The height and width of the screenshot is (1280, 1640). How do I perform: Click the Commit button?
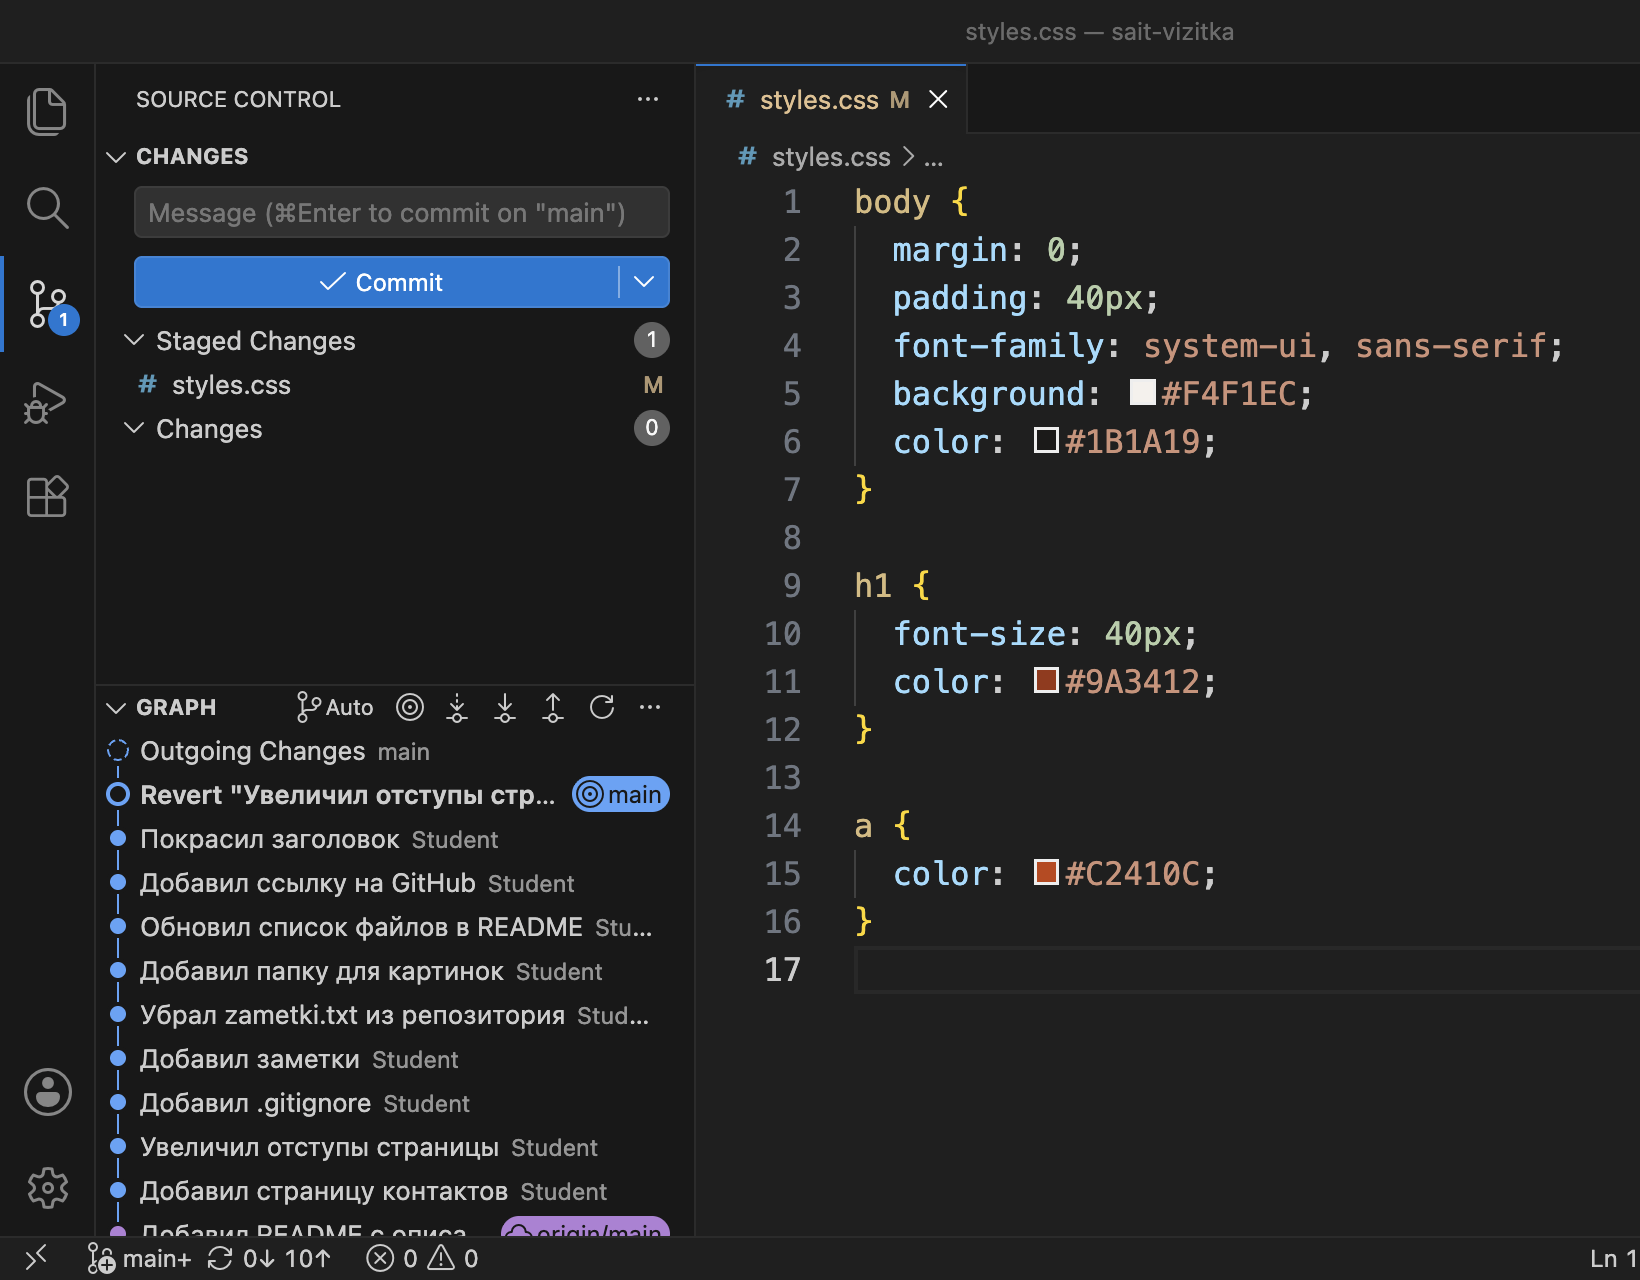point(377,282)
